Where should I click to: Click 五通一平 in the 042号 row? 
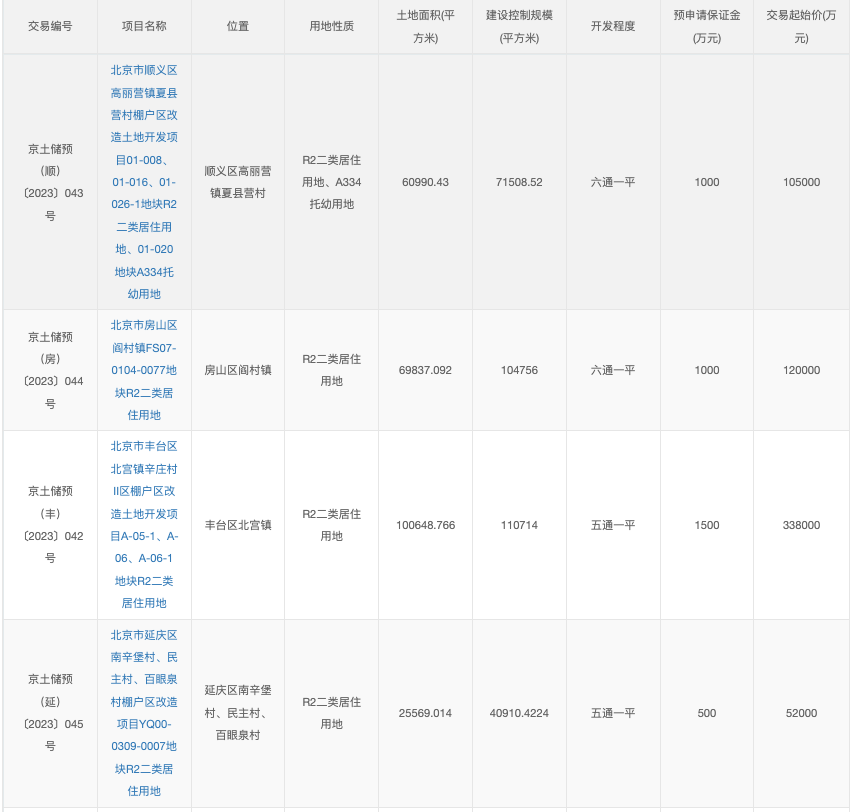pos(613,525)
